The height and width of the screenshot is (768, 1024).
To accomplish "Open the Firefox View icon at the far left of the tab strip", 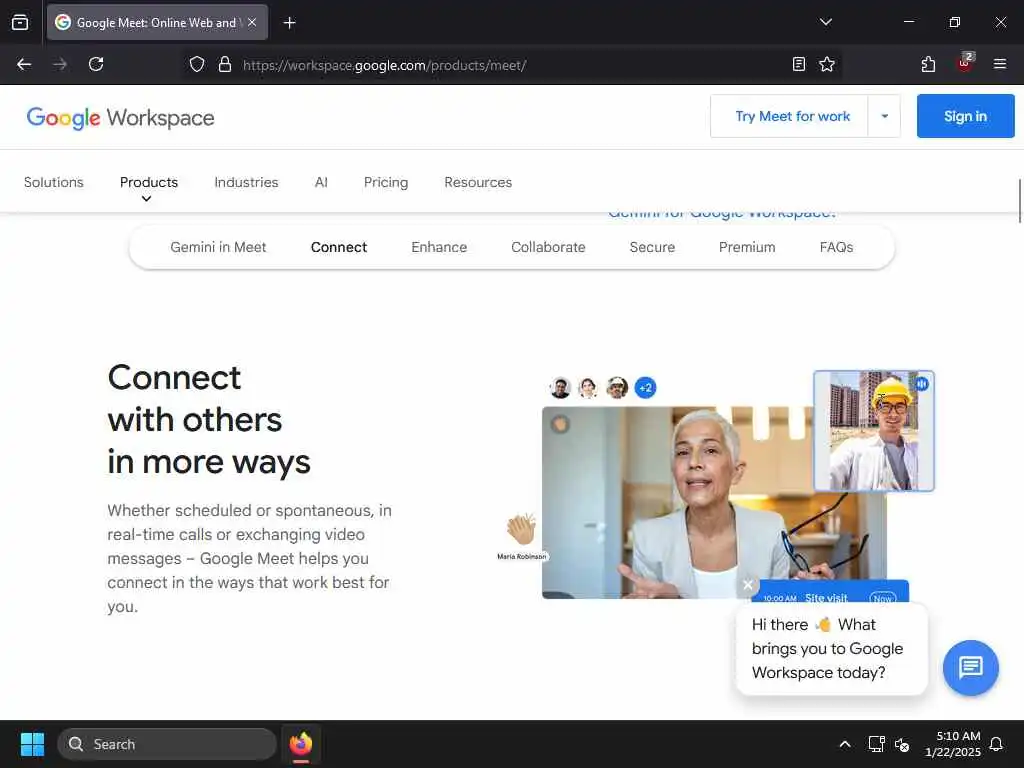I will point(20,22).
